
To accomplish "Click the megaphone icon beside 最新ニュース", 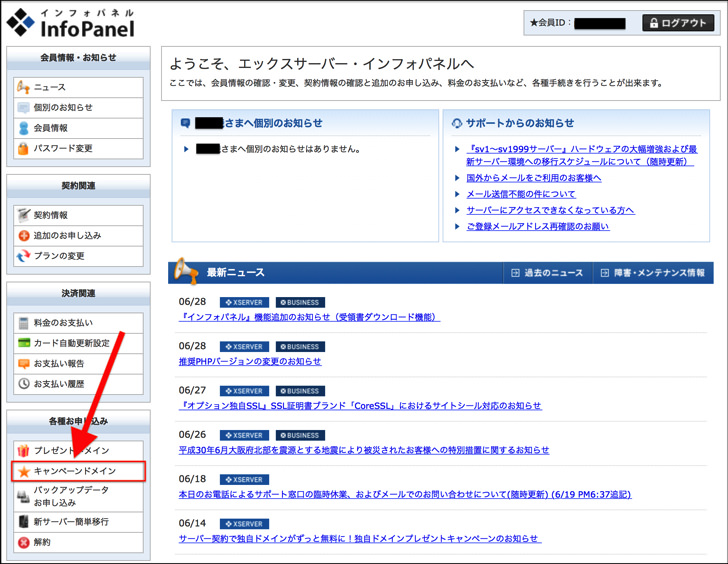I will (x=186, y=271).
